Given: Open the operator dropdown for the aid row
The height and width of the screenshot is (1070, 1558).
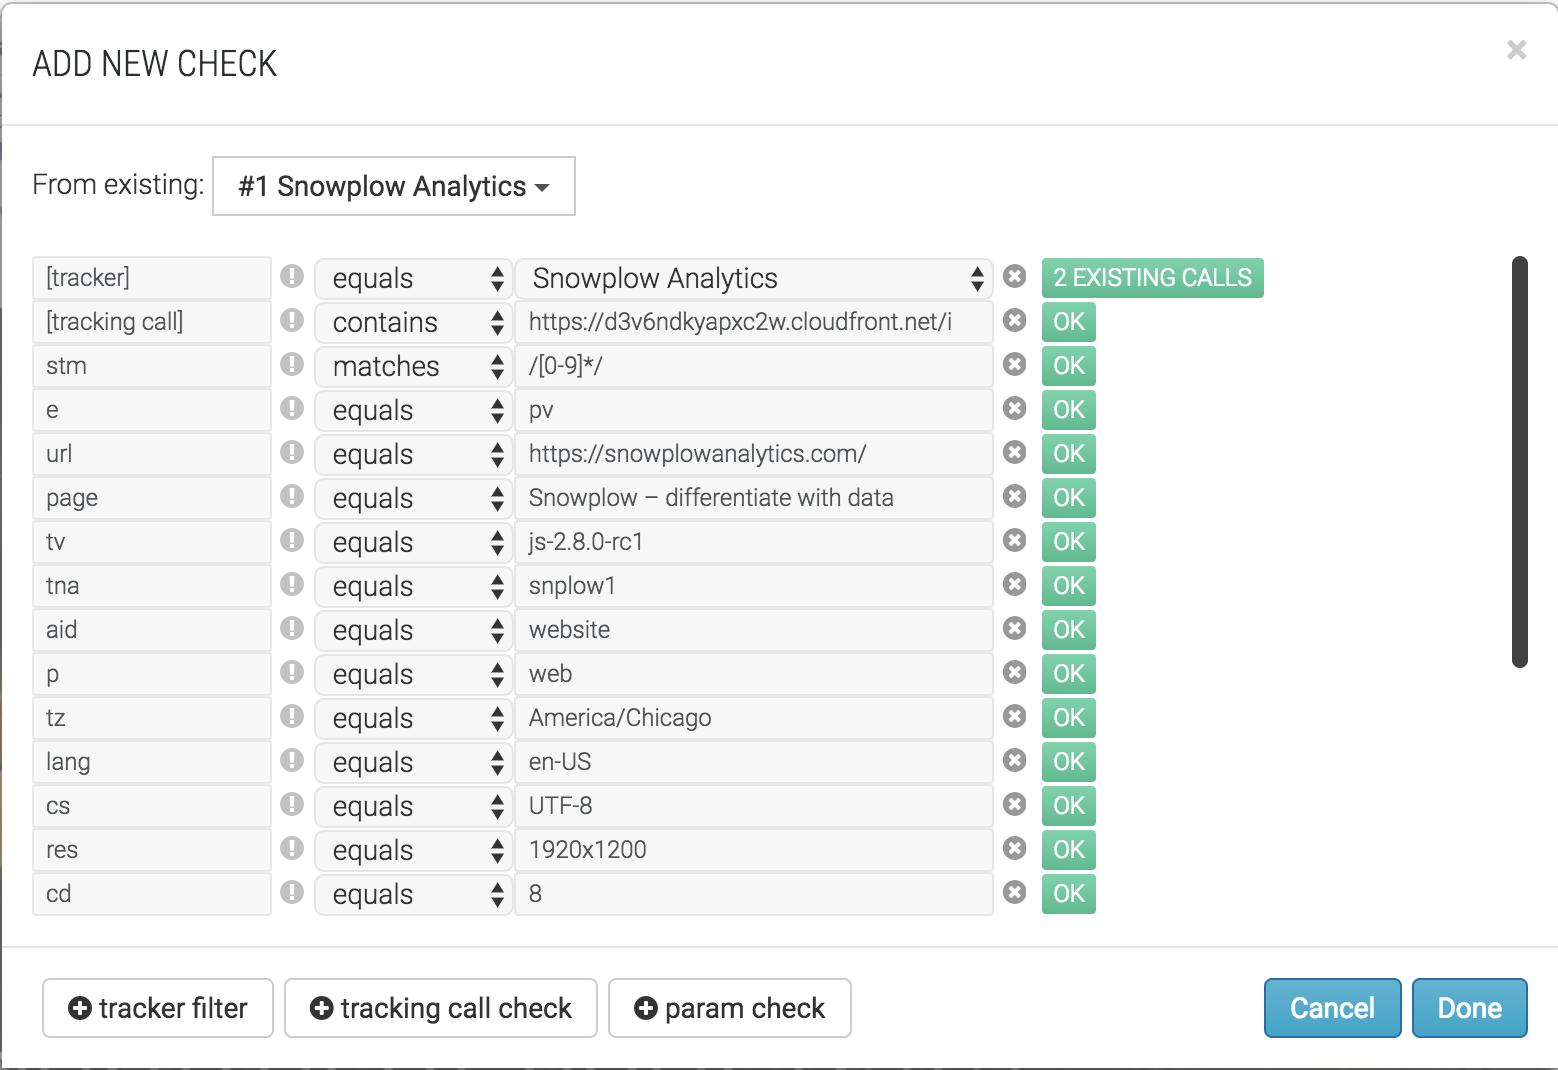Looking at the screenshot, I should coord(413,630).
